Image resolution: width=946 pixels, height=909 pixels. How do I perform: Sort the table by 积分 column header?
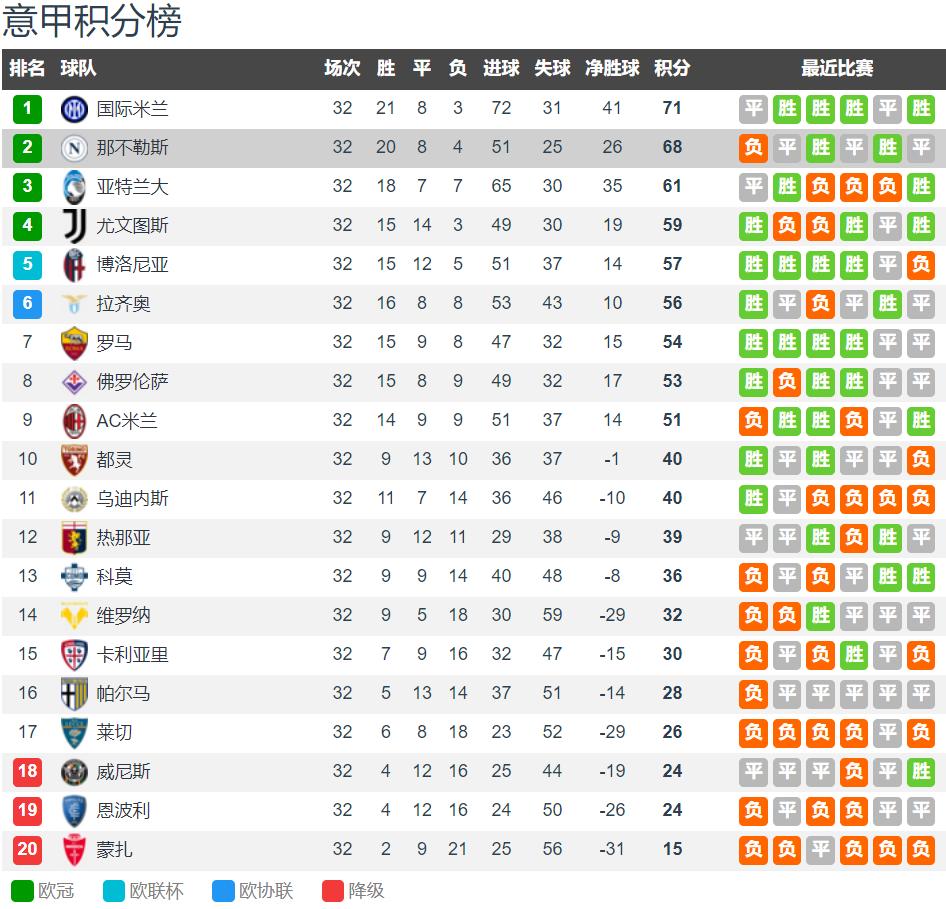pos(672,69)
